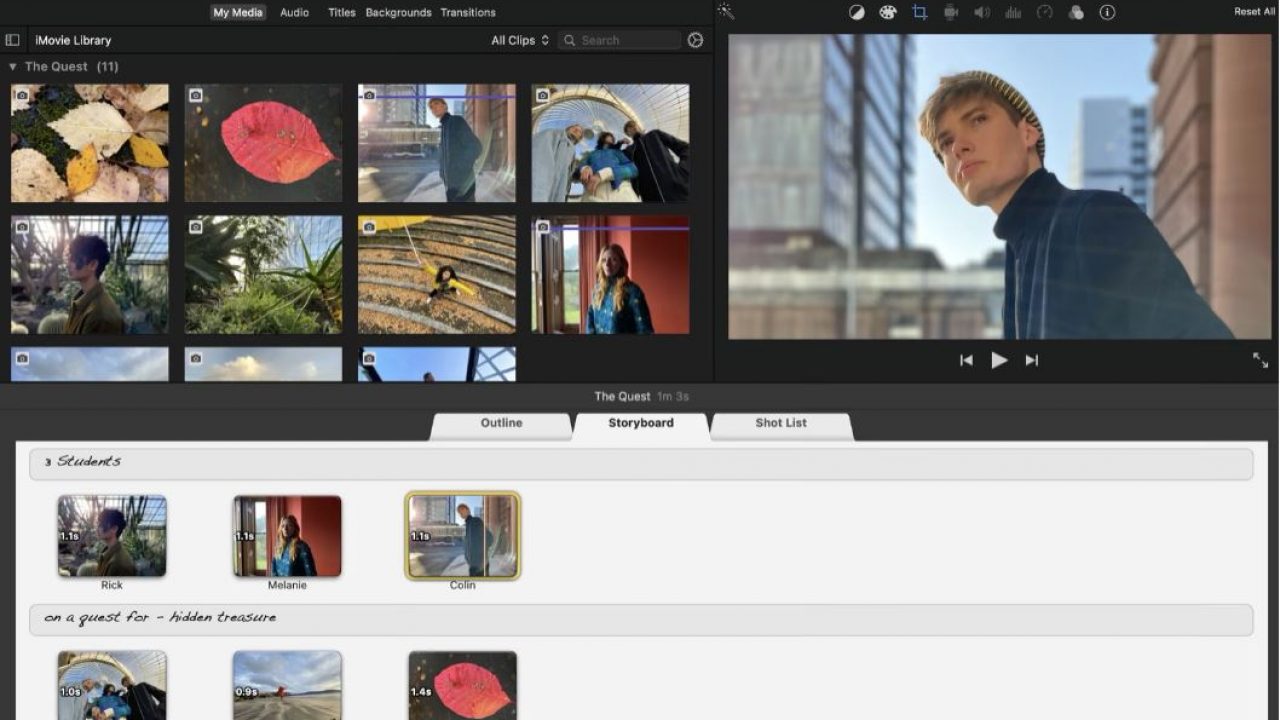The height and width of the screenshot is (720, 1280).
Task: Select Melanie storyboard clip
Action: (287, 535)
